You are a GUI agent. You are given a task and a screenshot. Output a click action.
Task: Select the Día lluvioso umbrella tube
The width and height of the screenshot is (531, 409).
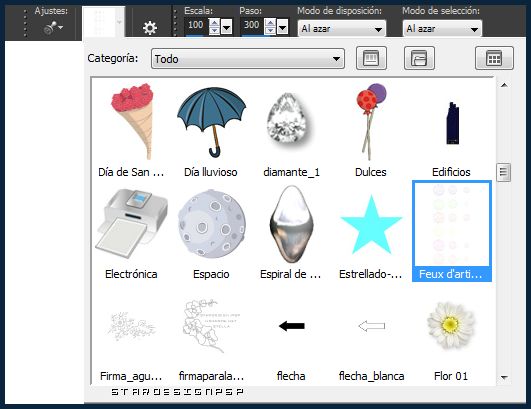point(211,130)
